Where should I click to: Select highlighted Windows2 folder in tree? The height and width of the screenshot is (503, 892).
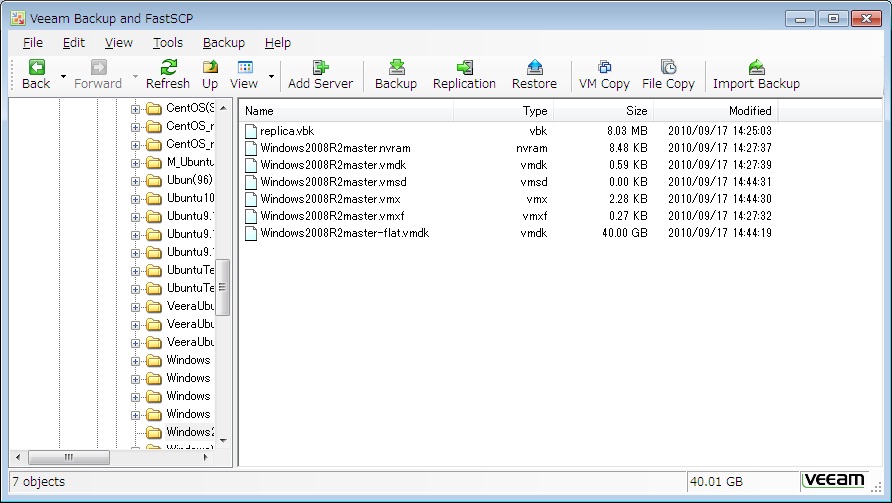coord(191,432)
